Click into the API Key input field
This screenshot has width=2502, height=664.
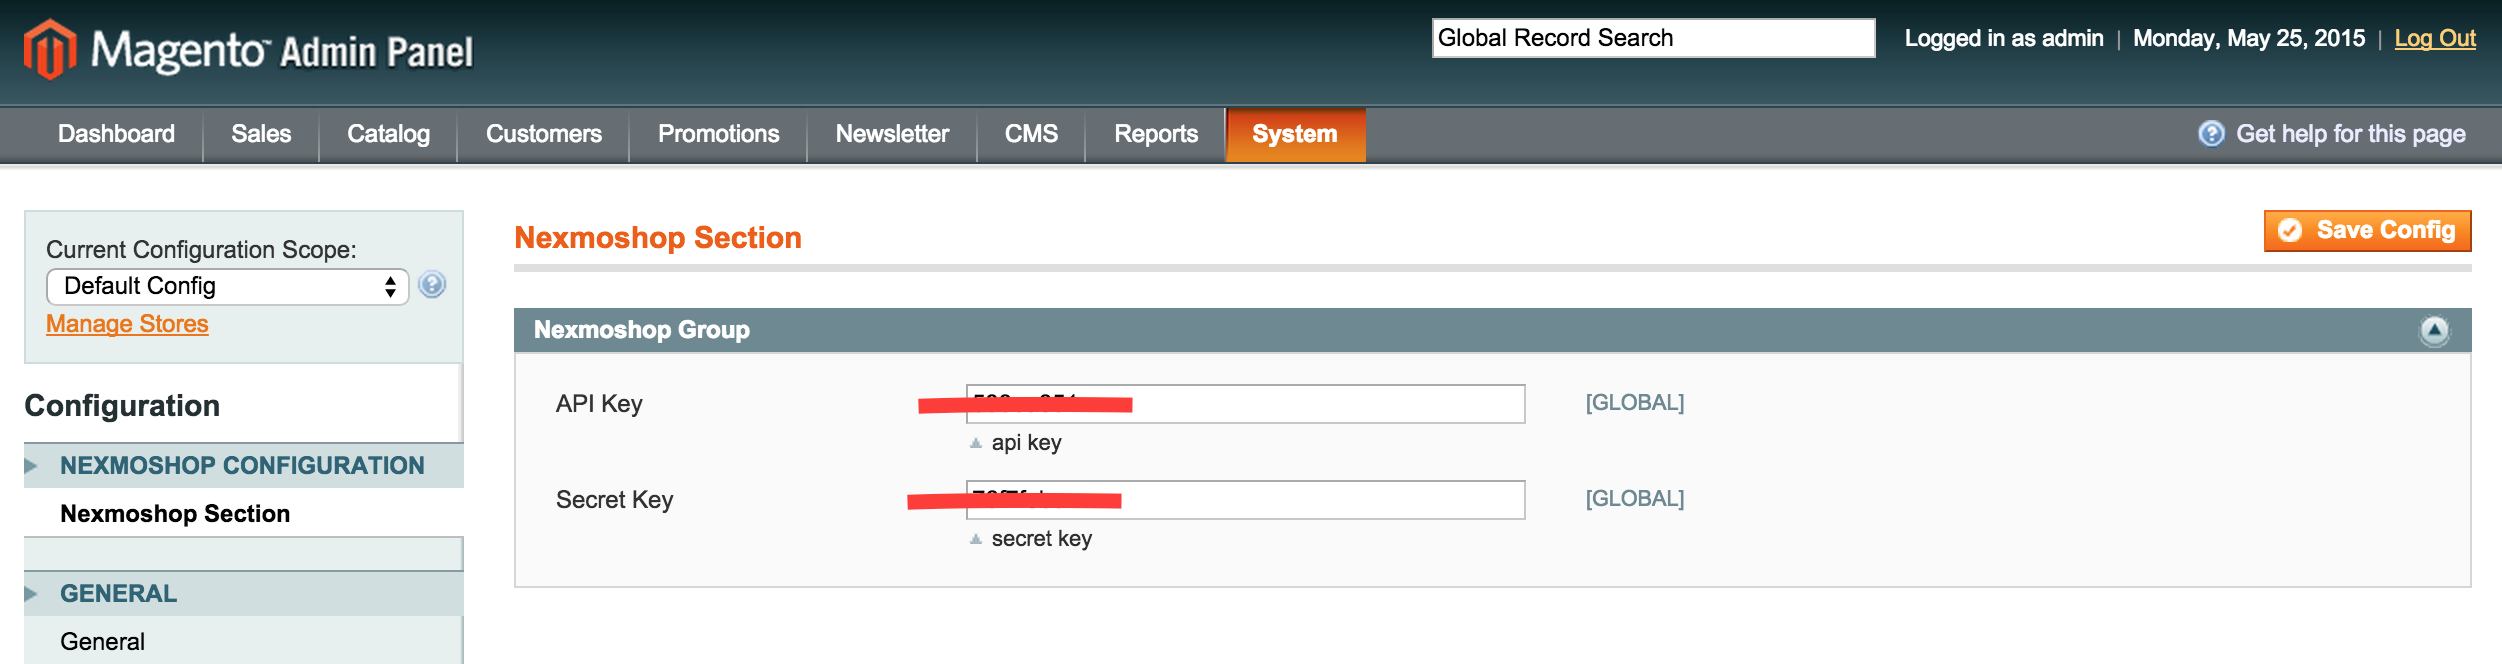tap(1245, 404)
